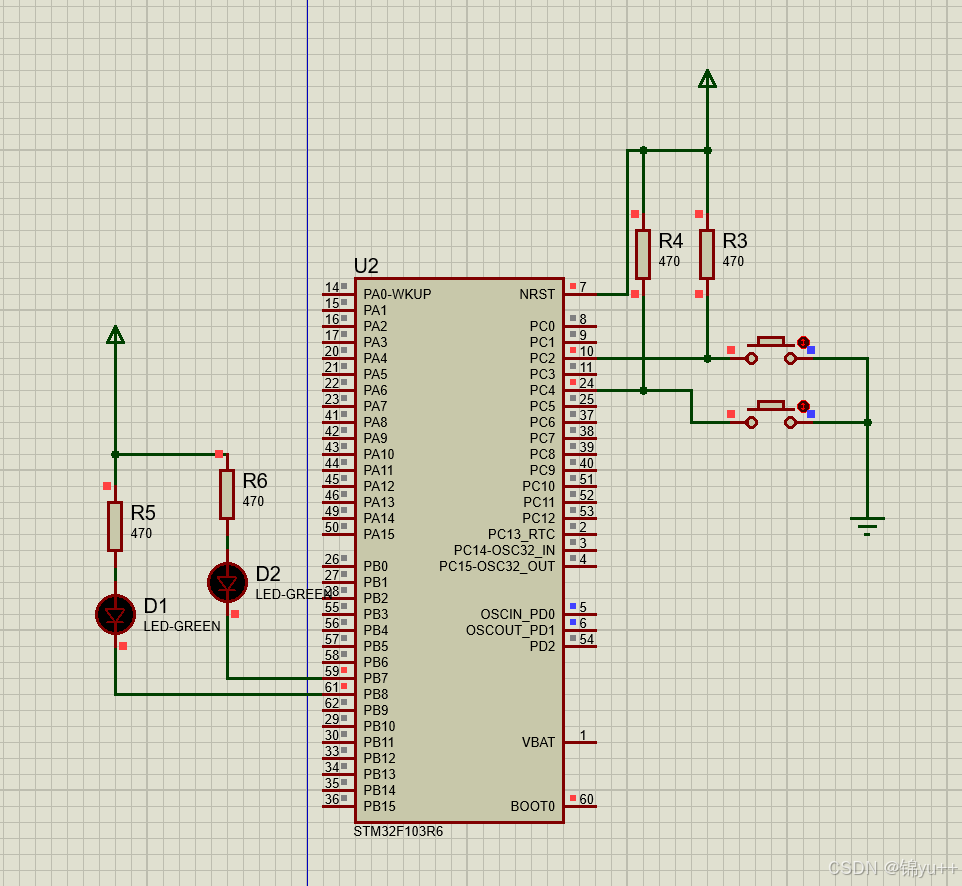This screenshot has height=886, width=962.
Task: Select the power terminal above R5
Action: pyautogui.click(x=115, y=334)
